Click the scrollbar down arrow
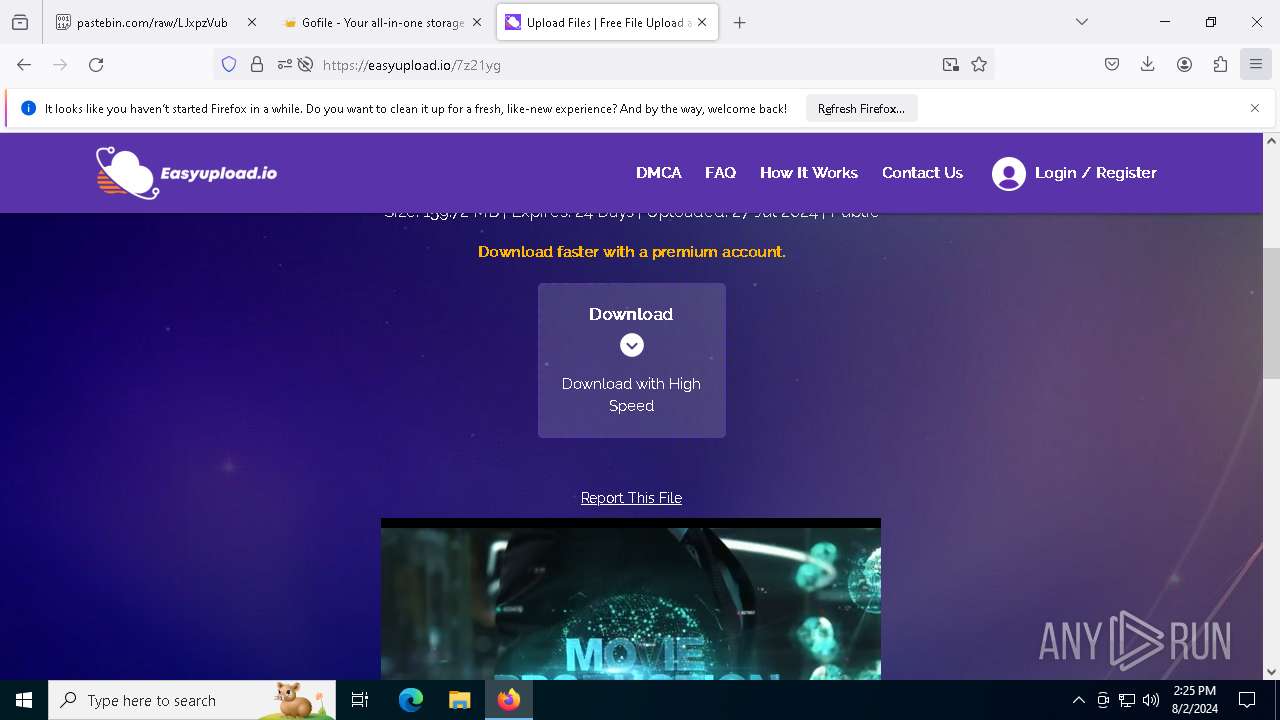Image resolution: width=1280 pixels, height=720 pixels. tap(1271, 672)
